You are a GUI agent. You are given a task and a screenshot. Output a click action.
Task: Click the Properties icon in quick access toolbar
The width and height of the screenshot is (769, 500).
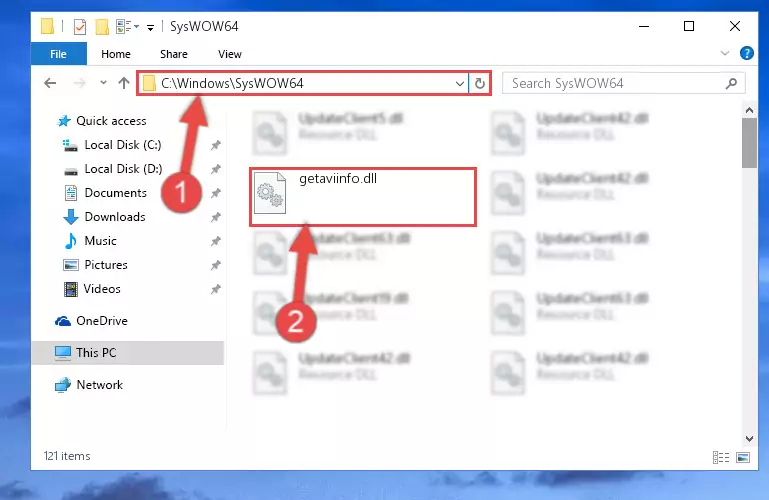[79, 26]
